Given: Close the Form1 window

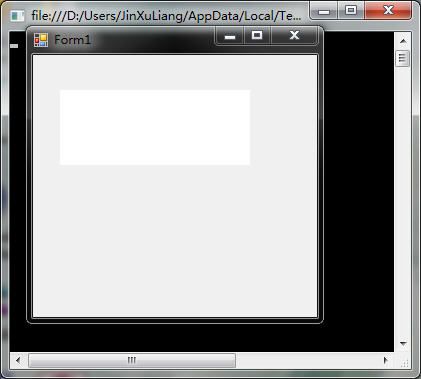Looking at the screenshot, I should click(x=294, y=36).
